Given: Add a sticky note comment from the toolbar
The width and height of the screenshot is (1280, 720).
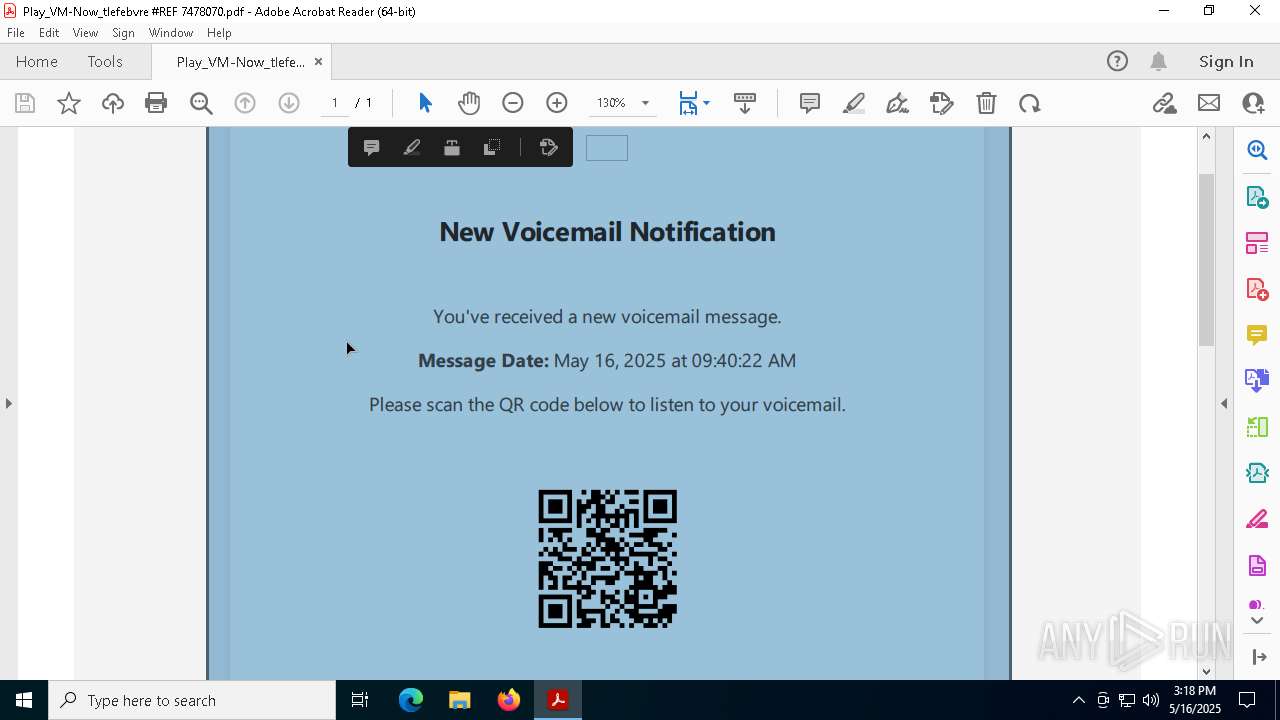Looking at the screenshot, I should coord(810,103).
